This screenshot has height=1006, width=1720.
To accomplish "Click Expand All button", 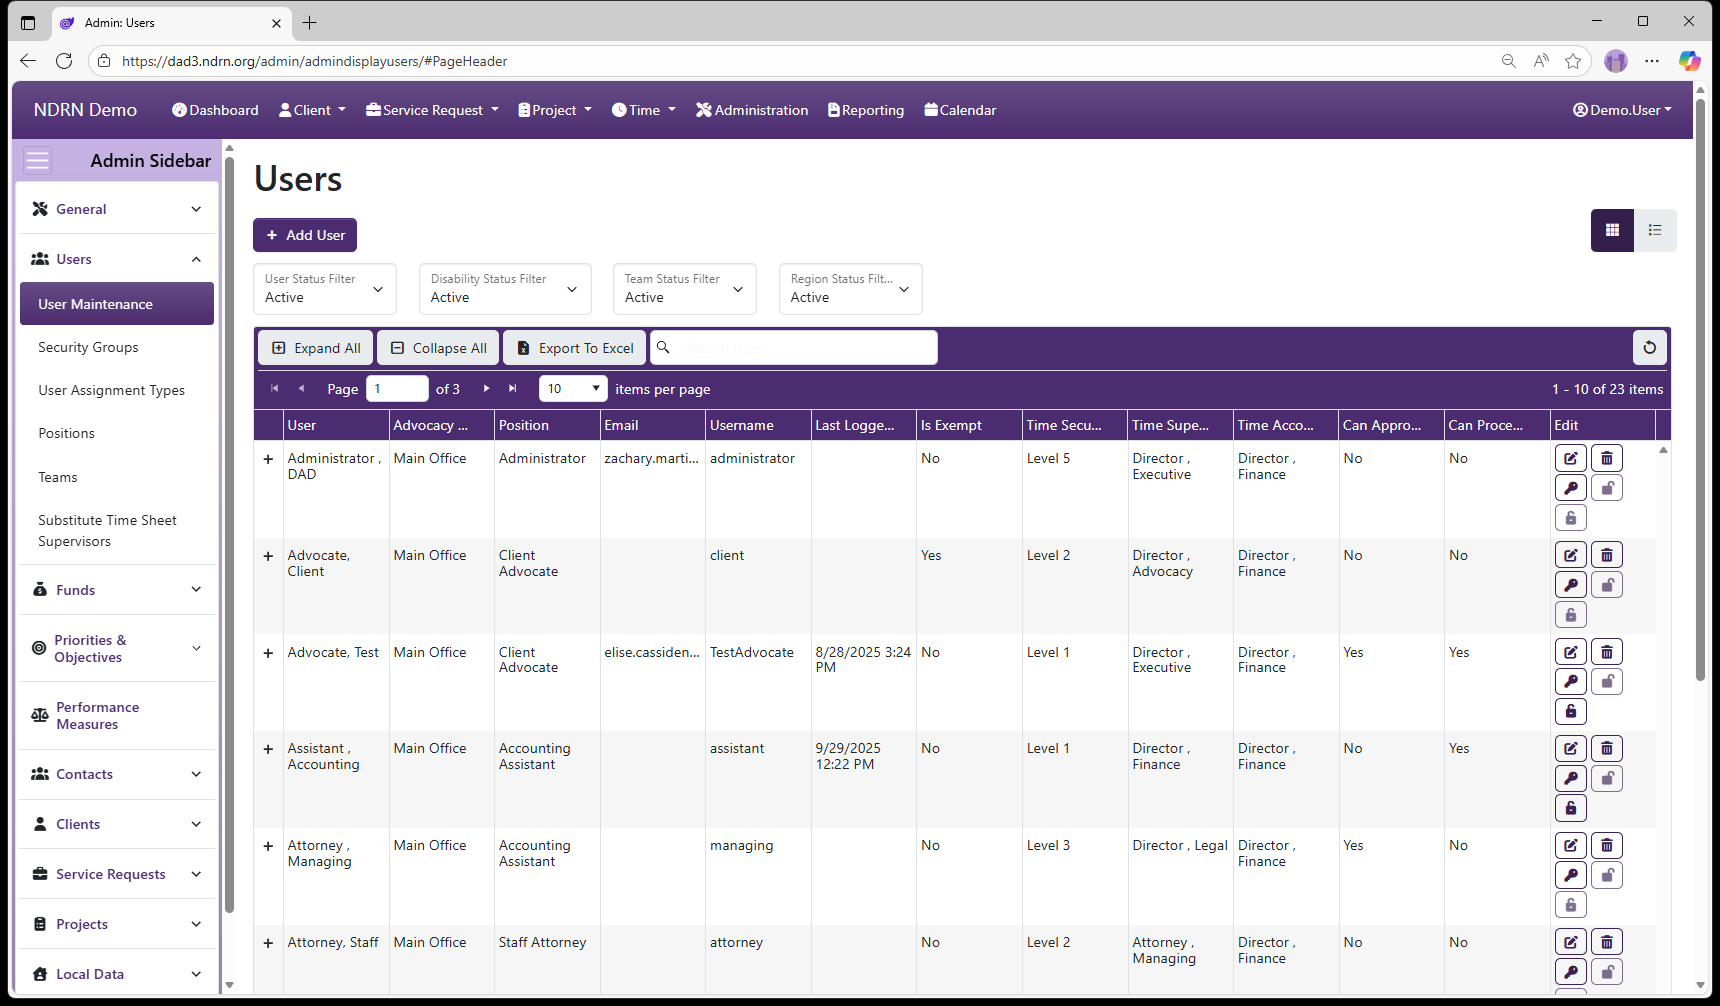I will coord(316,348).
